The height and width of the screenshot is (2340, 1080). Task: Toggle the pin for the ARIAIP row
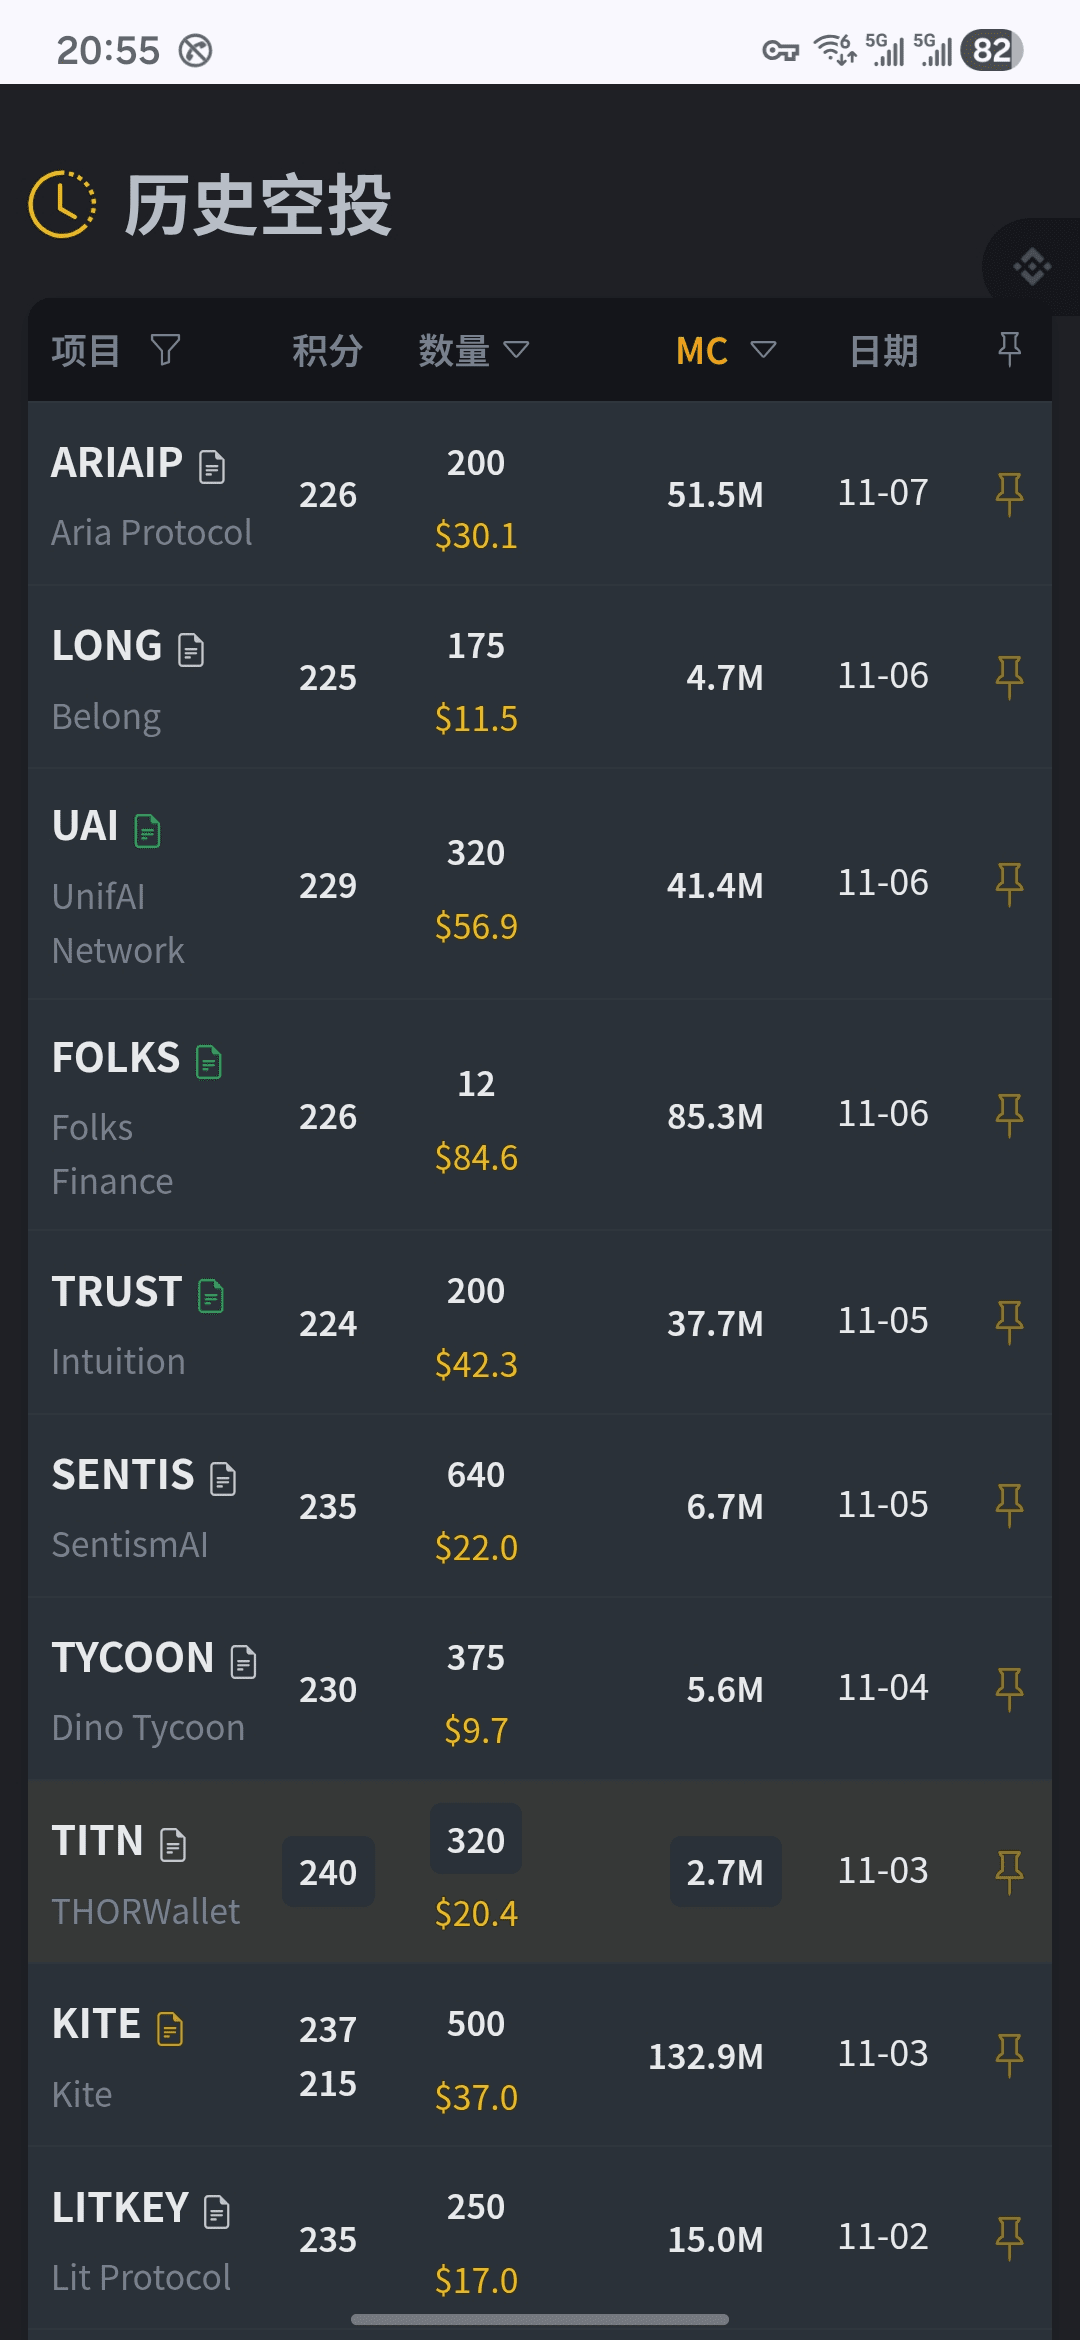1009,494
